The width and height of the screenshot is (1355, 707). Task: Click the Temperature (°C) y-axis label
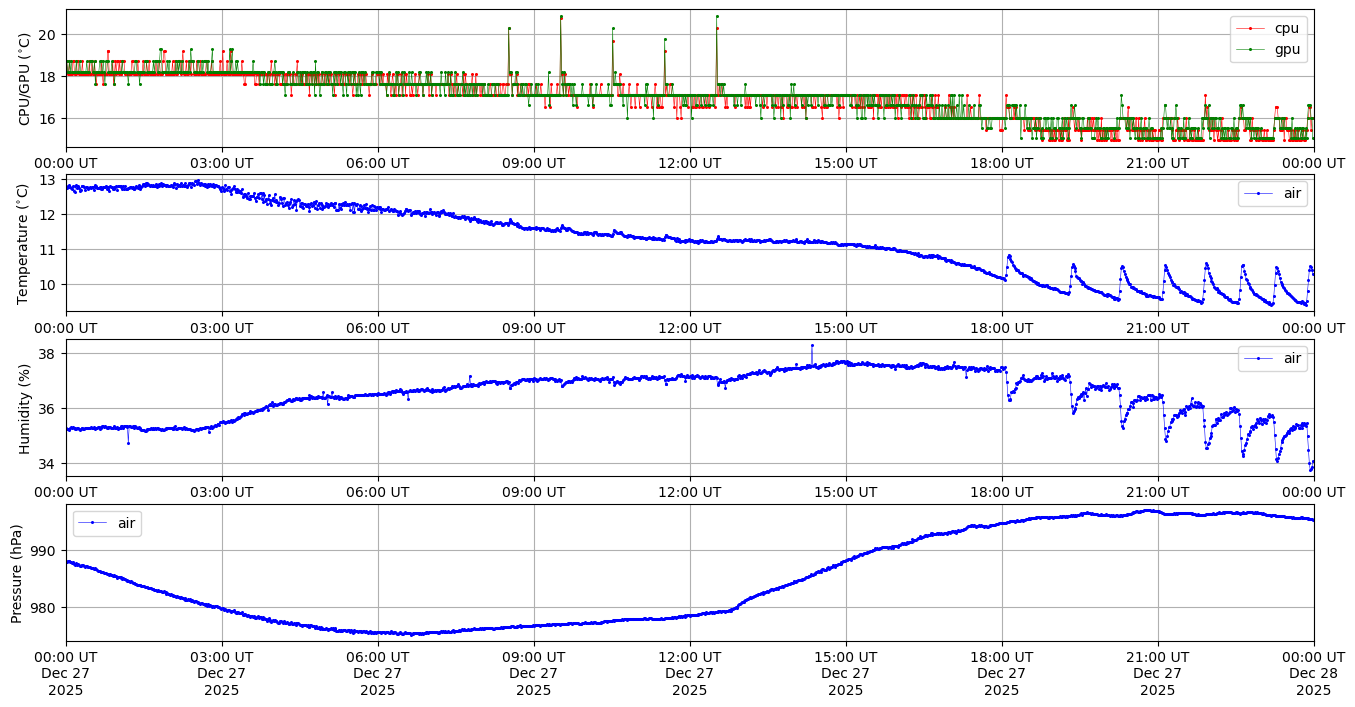25,243
